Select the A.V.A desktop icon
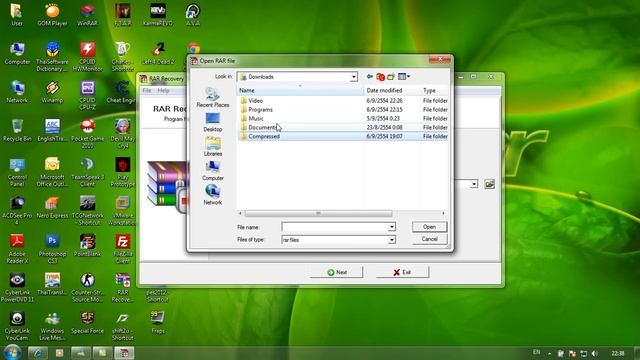 tap(193, 16)
